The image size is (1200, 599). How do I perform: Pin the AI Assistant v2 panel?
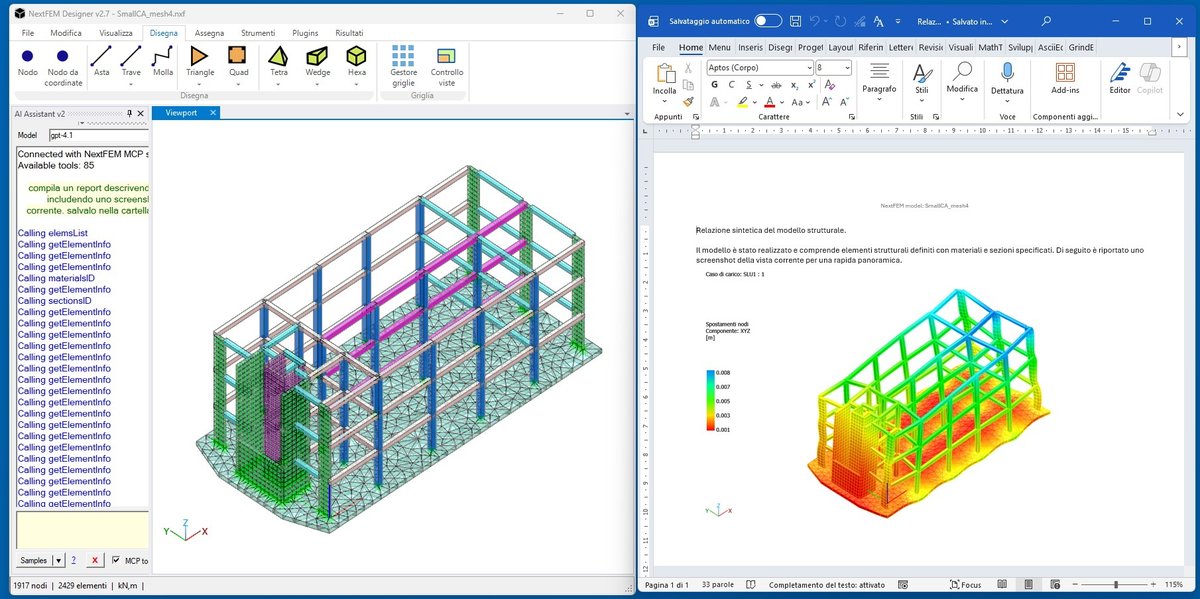click(129, 114)
